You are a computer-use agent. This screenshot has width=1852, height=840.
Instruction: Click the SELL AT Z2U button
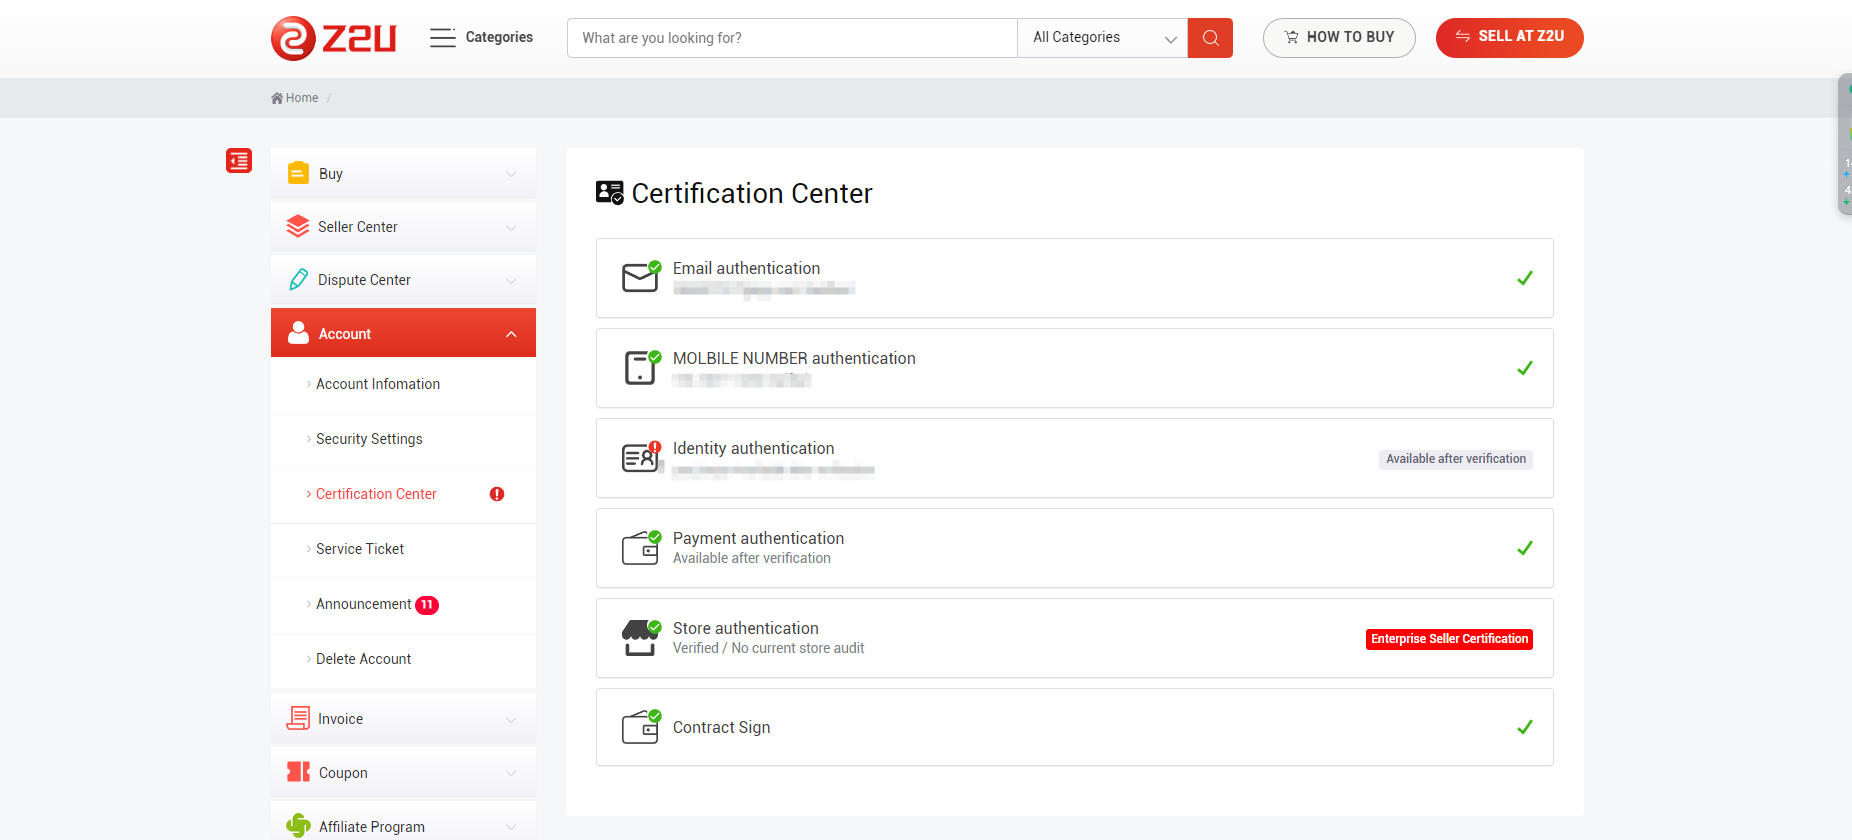1509,37
